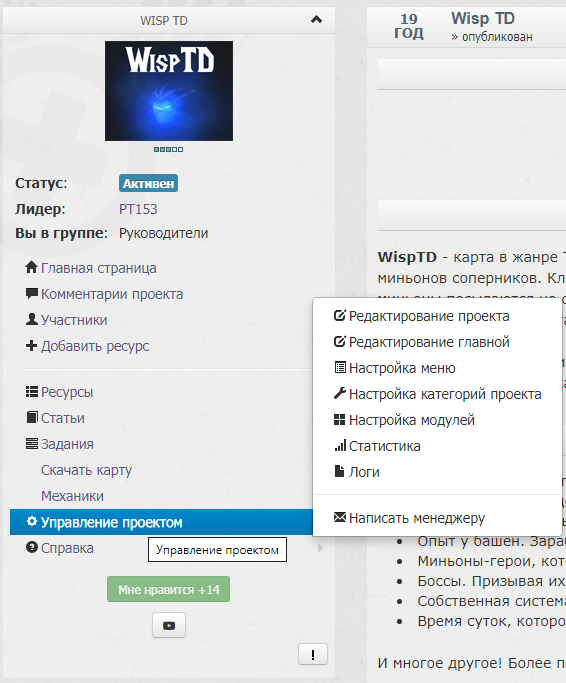Click the exclamation report button
566x683 pixels.
pyautogui.click(x=313, y=654)
